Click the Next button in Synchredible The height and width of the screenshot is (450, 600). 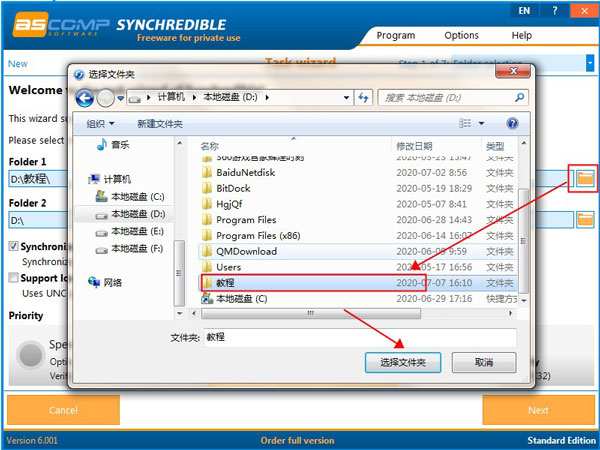[538, 410]
